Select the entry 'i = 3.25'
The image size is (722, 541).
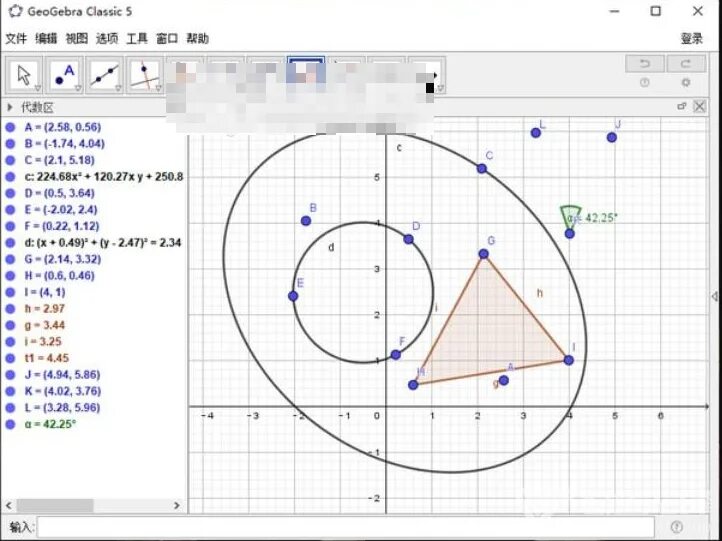[43, 342]
